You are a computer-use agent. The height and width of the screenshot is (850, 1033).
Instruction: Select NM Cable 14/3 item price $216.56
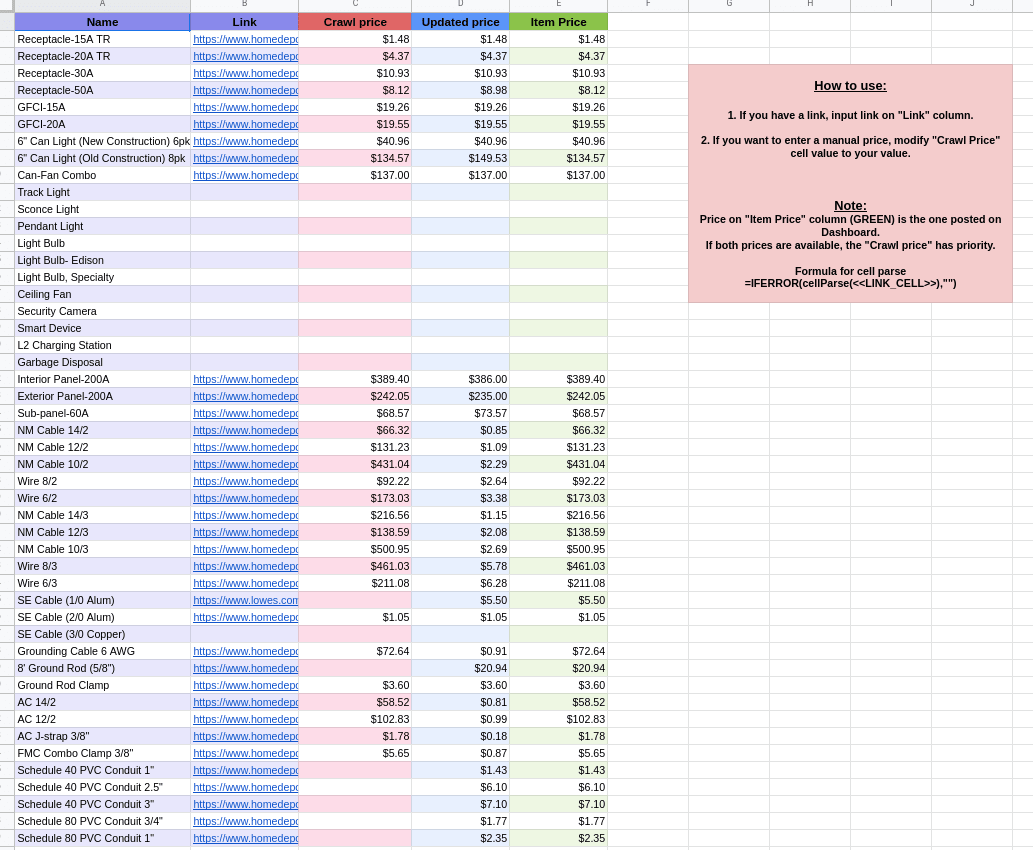(x=559, y=515)
